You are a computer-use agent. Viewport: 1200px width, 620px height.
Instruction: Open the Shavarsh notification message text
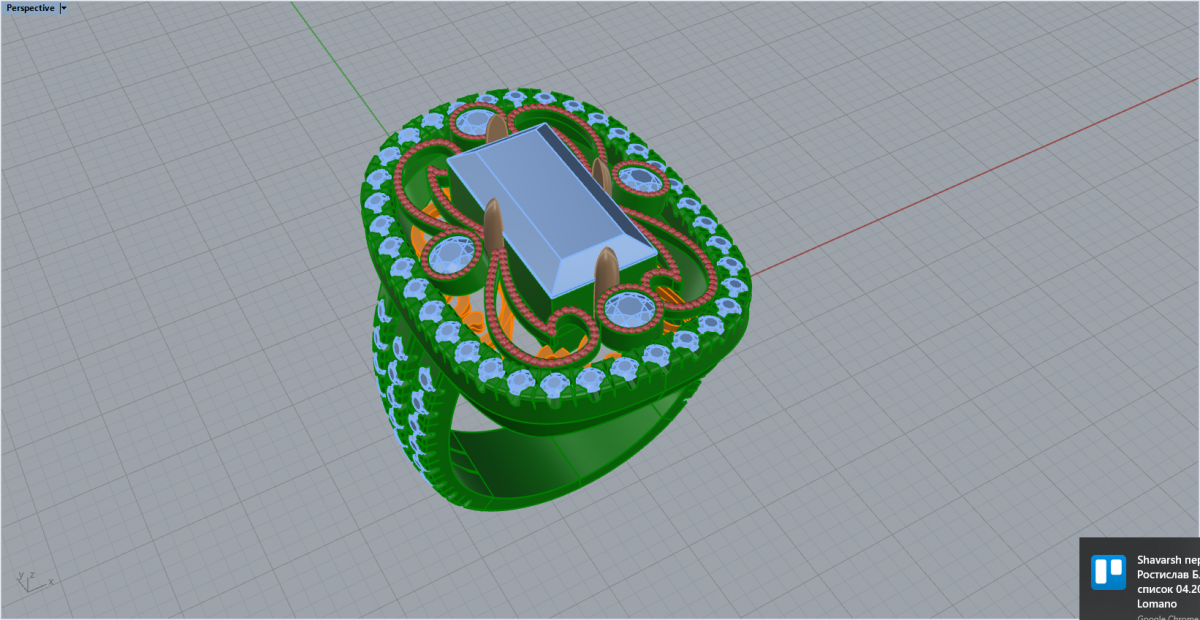click(x=1167, y=560)
